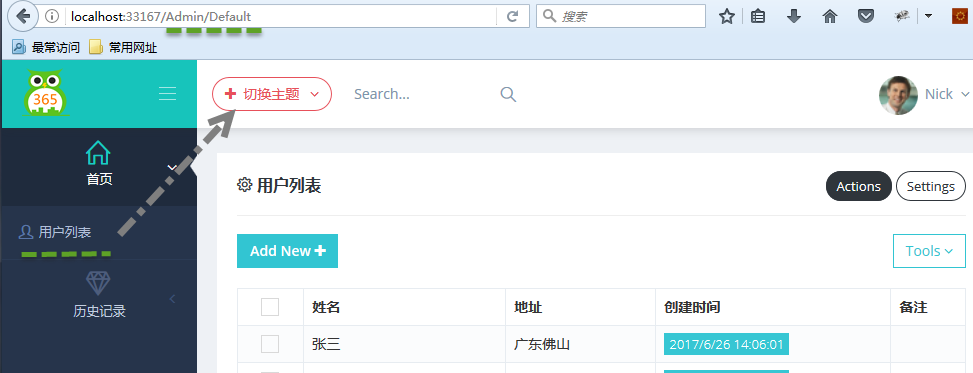Screen dimensions: 973x373
Task: Open downloads with the down arrow icon
Action: point(794,17)
